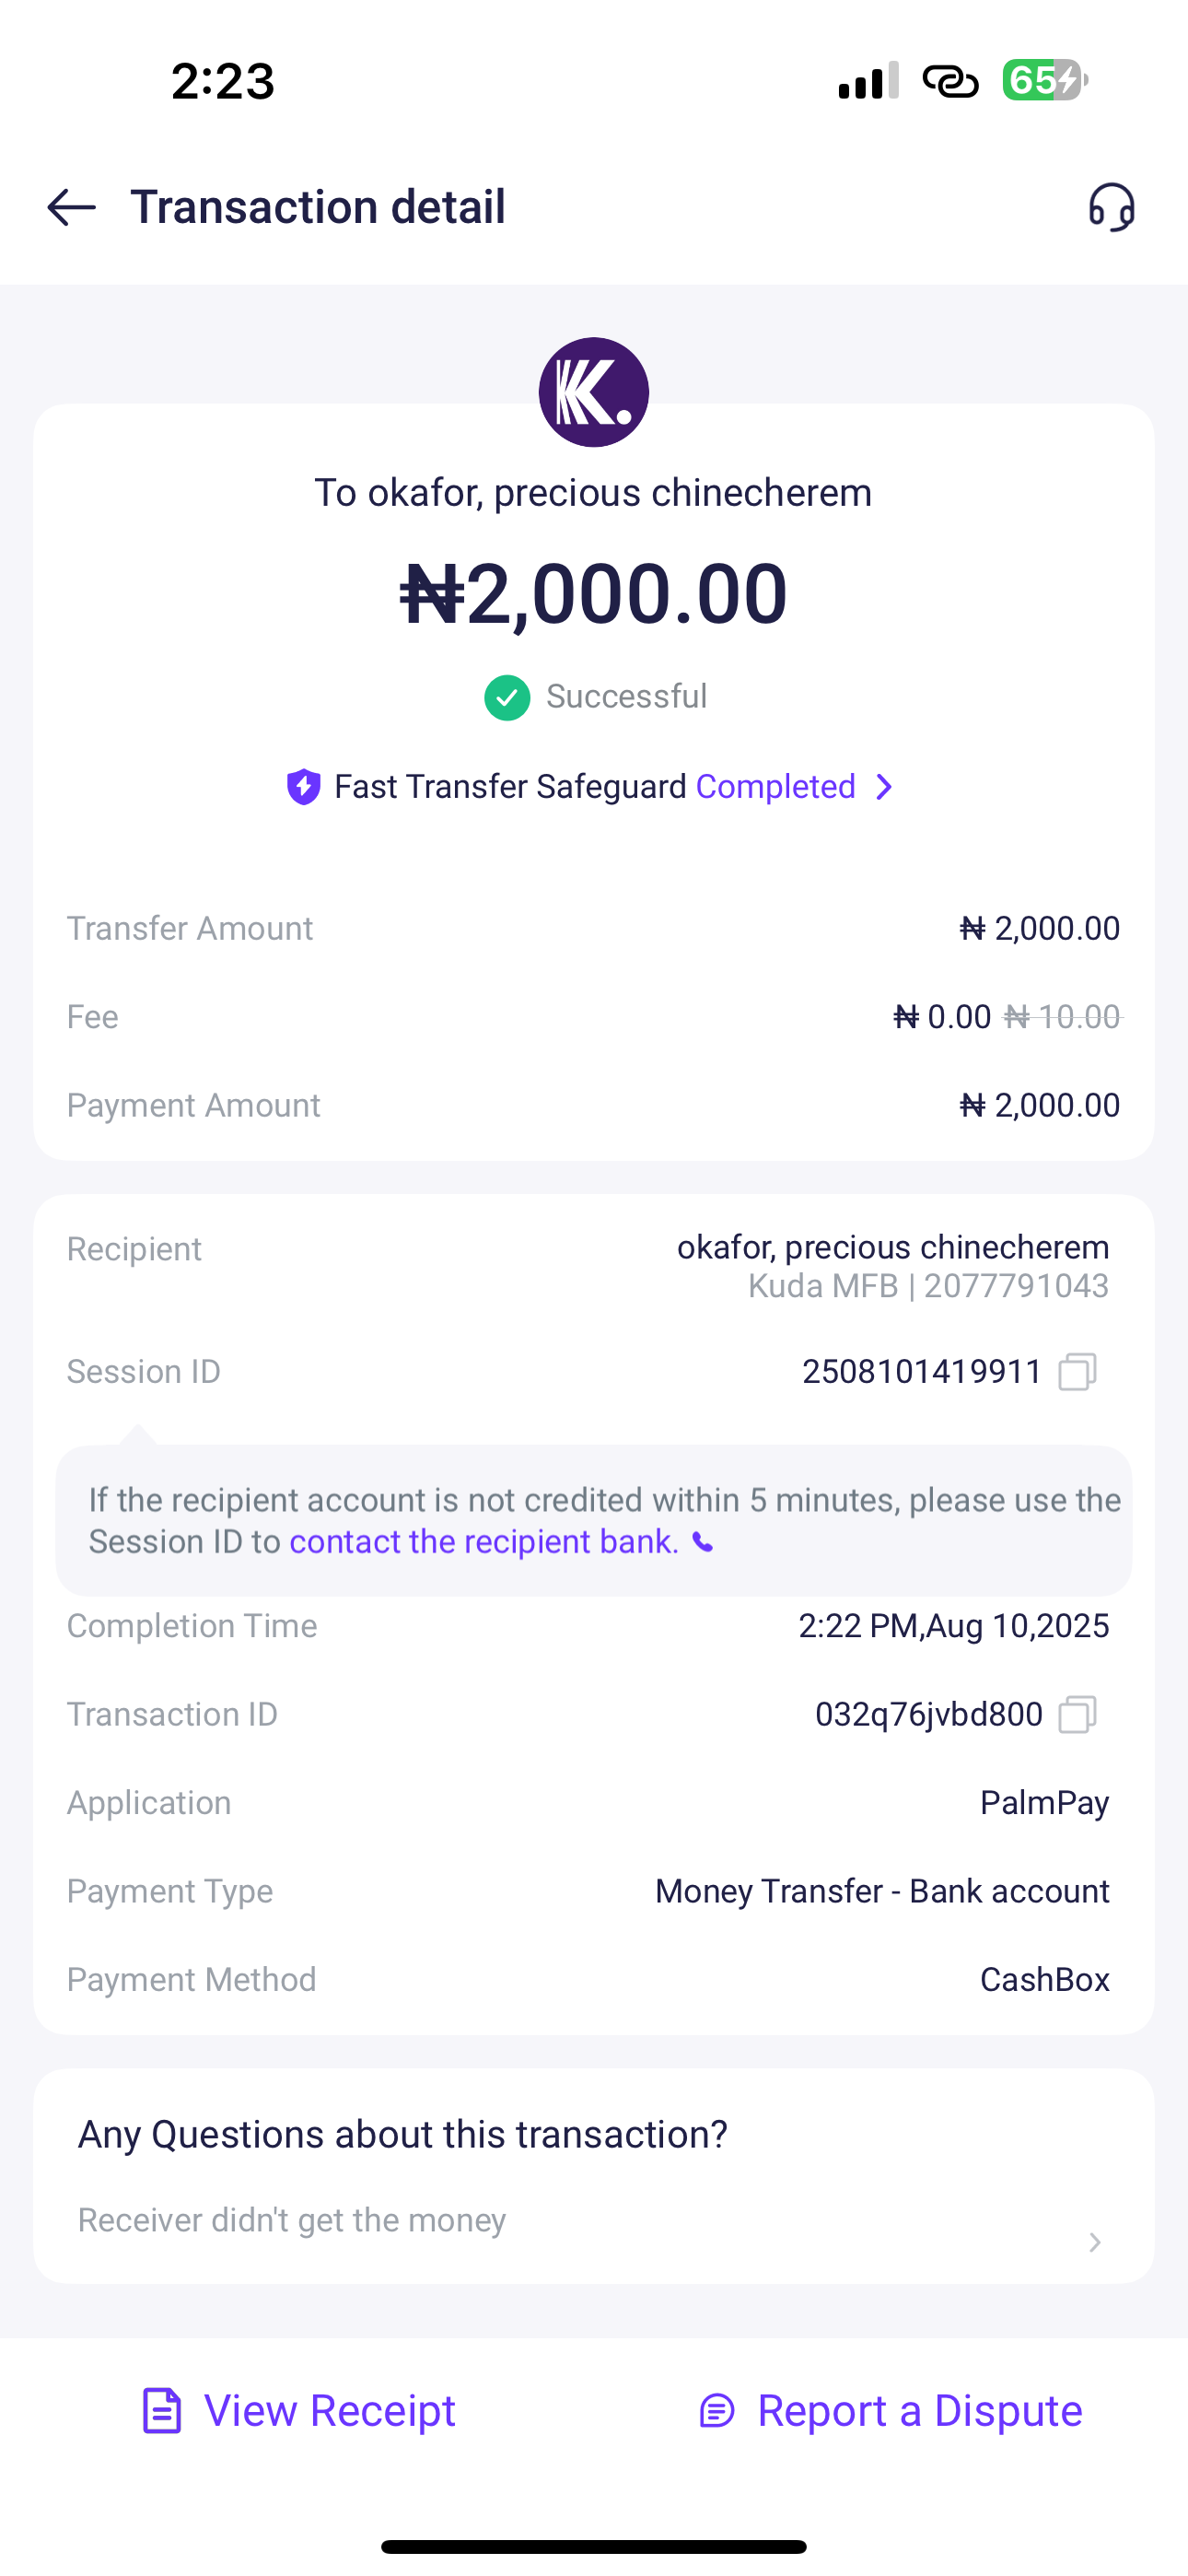
Task: Tap the Report a Dispute chat icon
Action: 717,2410
